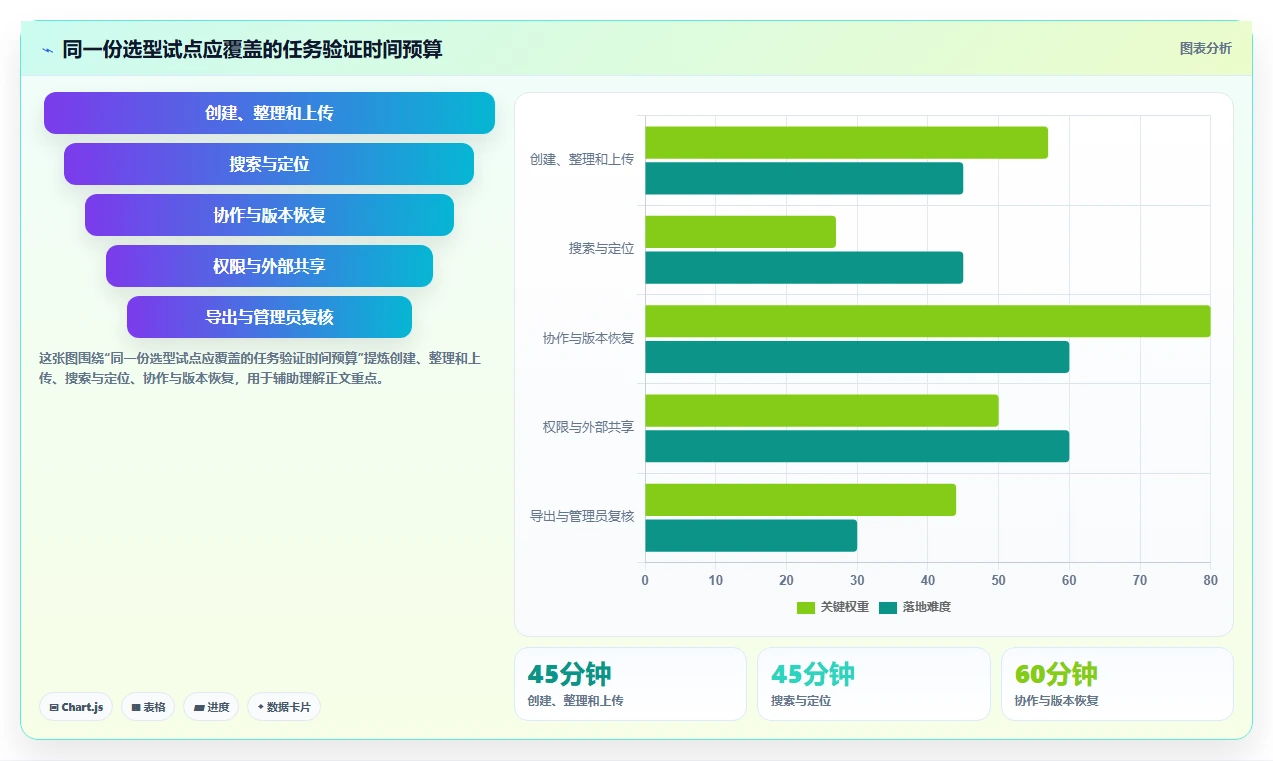The height and width of the screenshot is (761, 1273).
Task: Click the description paragraph under the funnel
Action: pyautogui.click(x=260, y=368)
